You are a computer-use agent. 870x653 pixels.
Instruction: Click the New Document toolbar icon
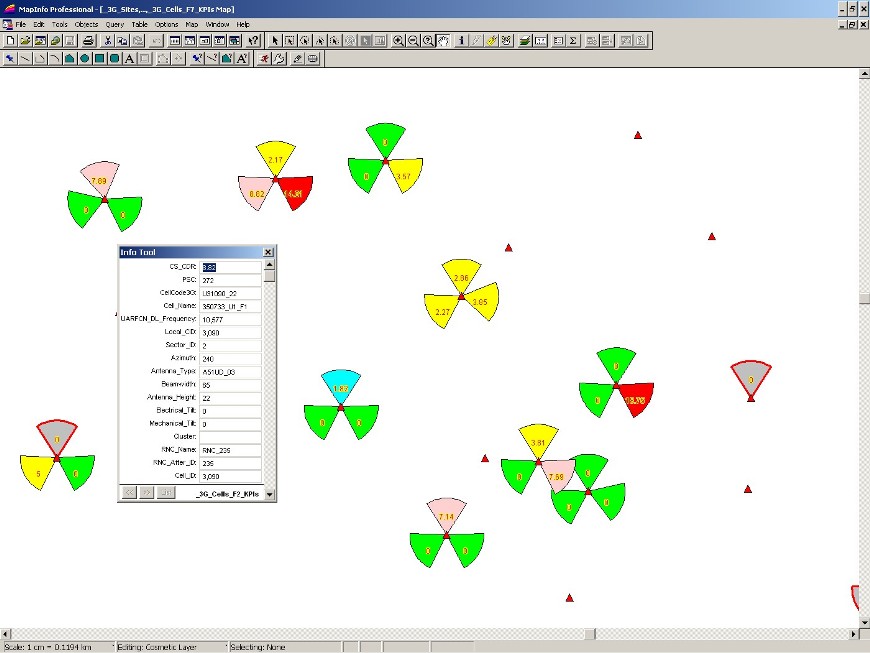coord(10,41)
